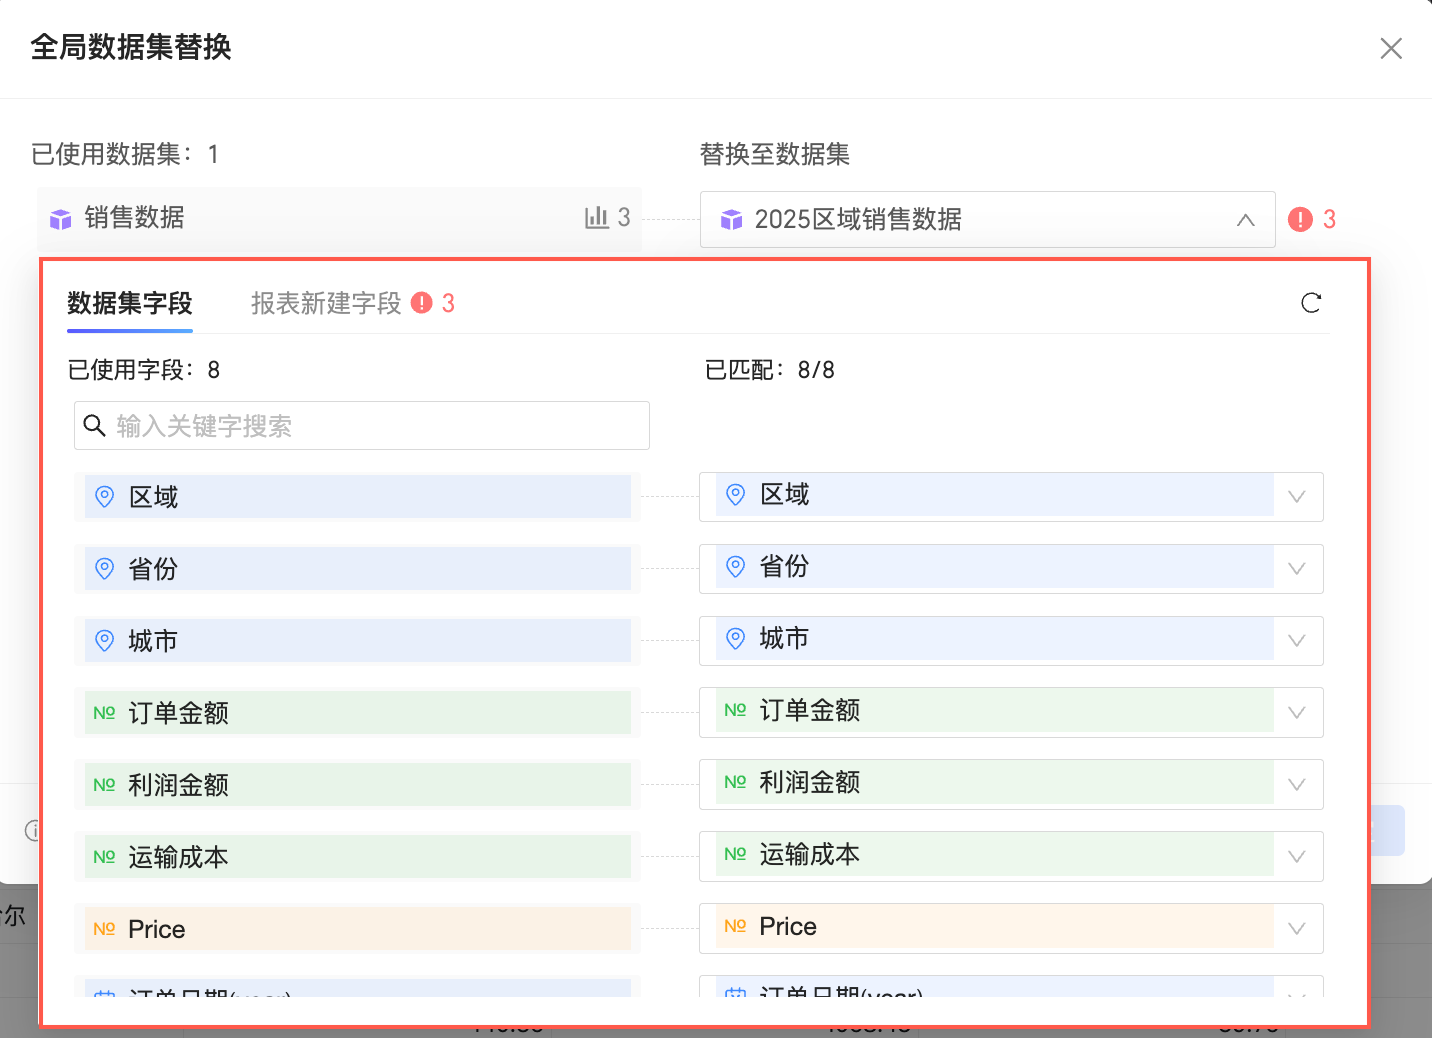Screen dimensions: 1432x1038
Task: Open the 2025区域销售数据 dataset dropdown
Action: [x=987, y=219]
